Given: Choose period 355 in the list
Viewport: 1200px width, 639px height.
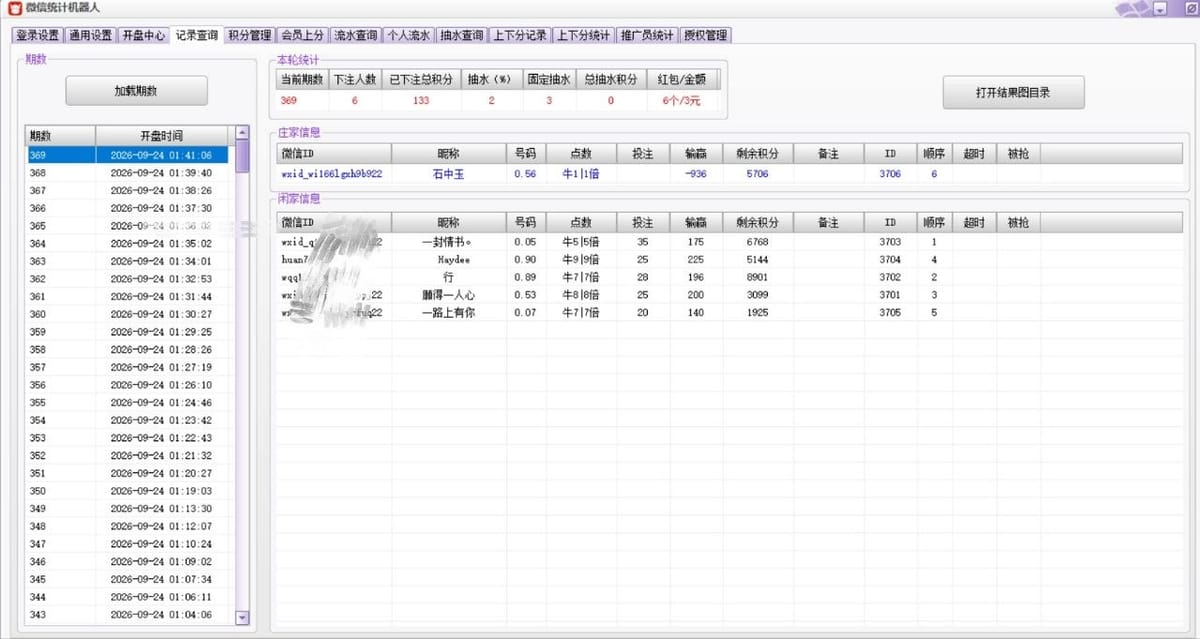Looking at the screenshot, I should pos(127,403).
